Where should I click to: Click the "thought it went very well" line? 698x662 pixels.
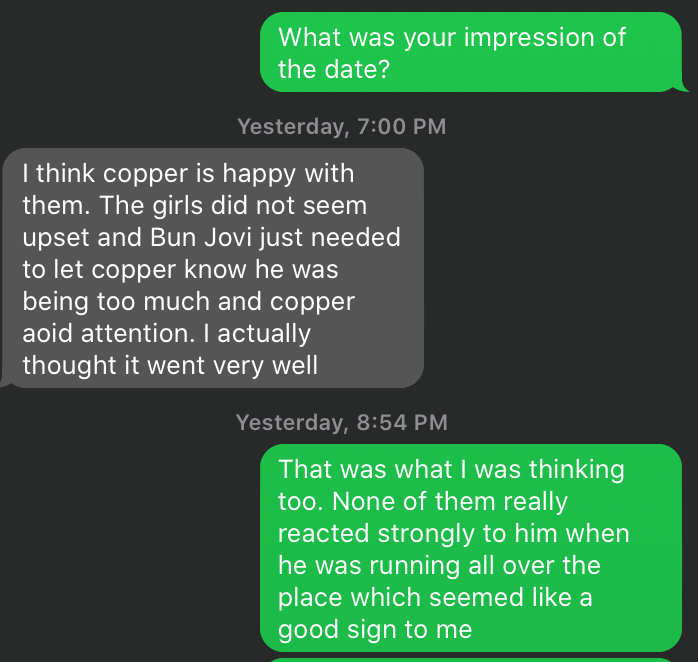point(170,366)
